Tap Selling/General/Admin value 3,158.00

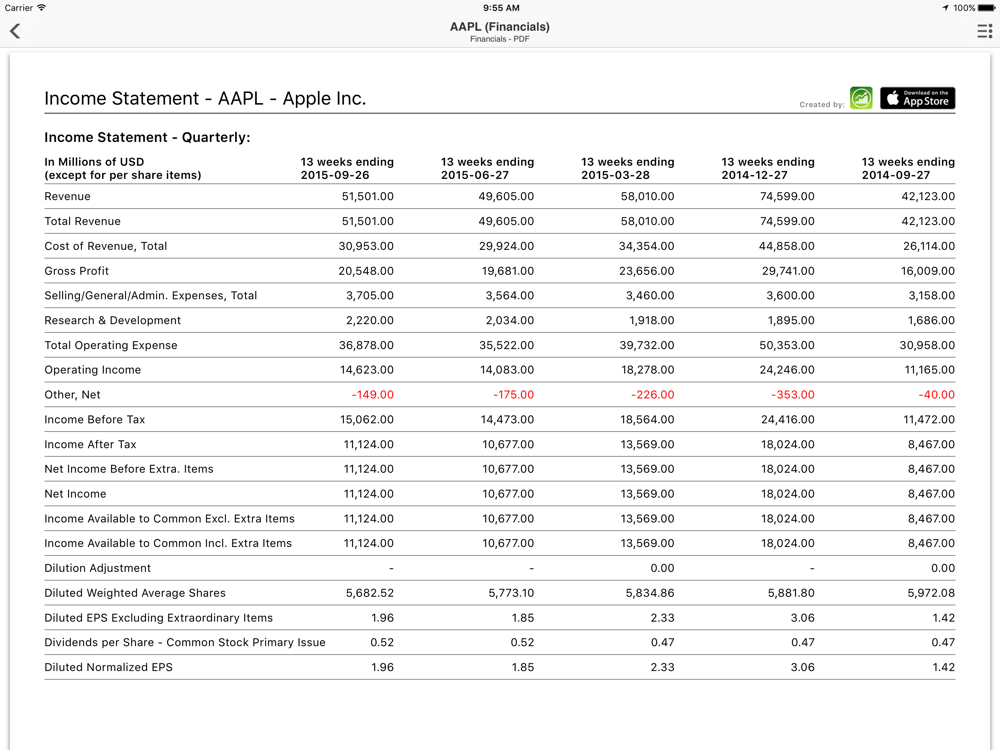(x=932, y=295)
